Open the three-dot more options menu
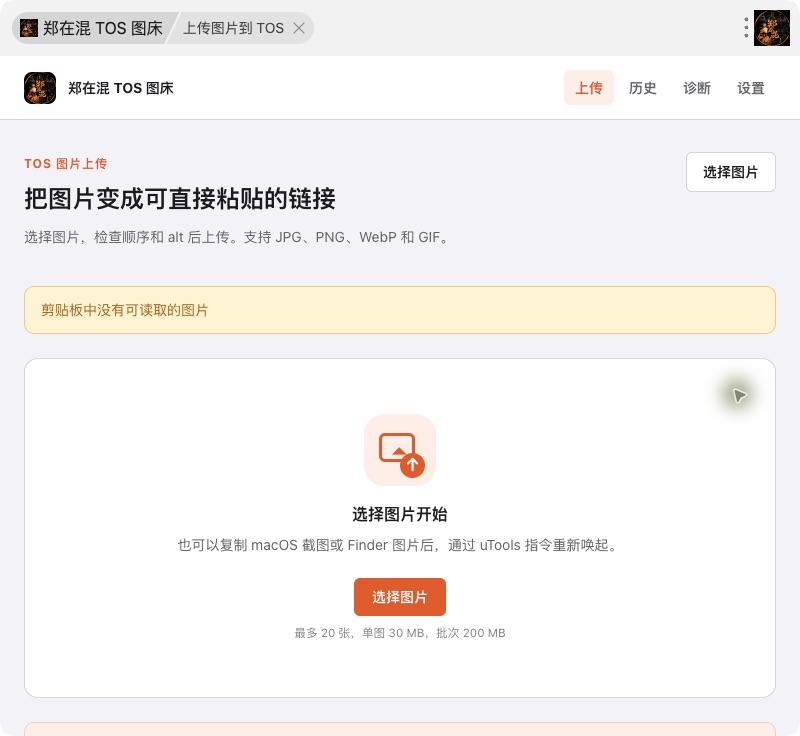 tap(746, 28)
